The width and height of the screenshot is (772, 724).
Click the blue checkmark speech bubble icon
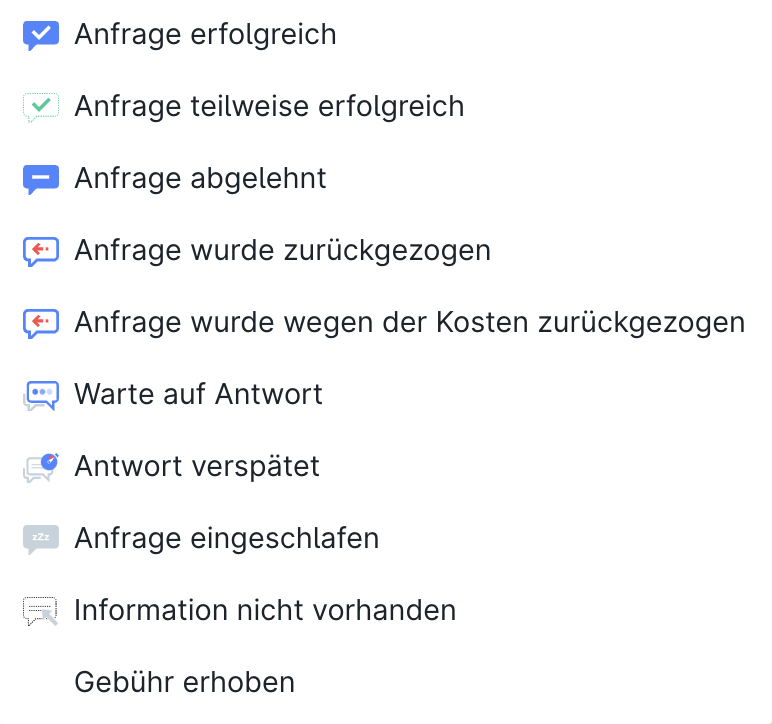coord(41,35)
